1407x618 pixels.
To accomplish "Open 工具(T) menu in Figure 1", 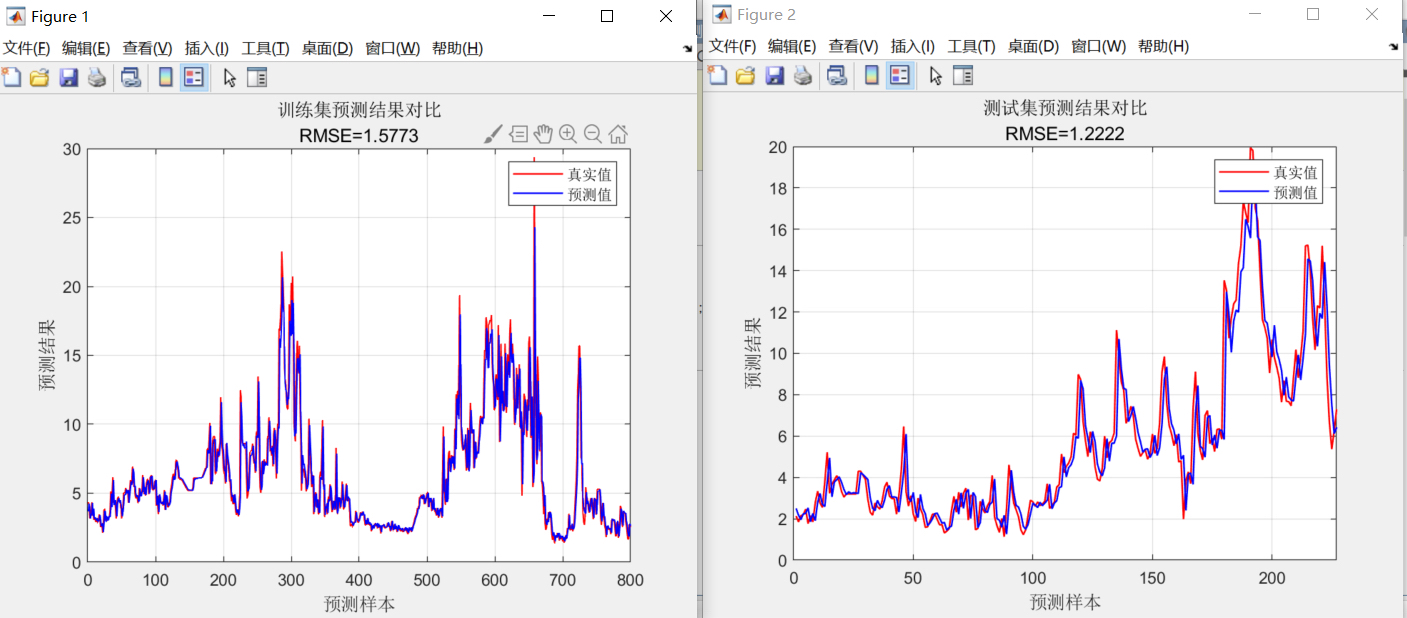I will [265, 48].
